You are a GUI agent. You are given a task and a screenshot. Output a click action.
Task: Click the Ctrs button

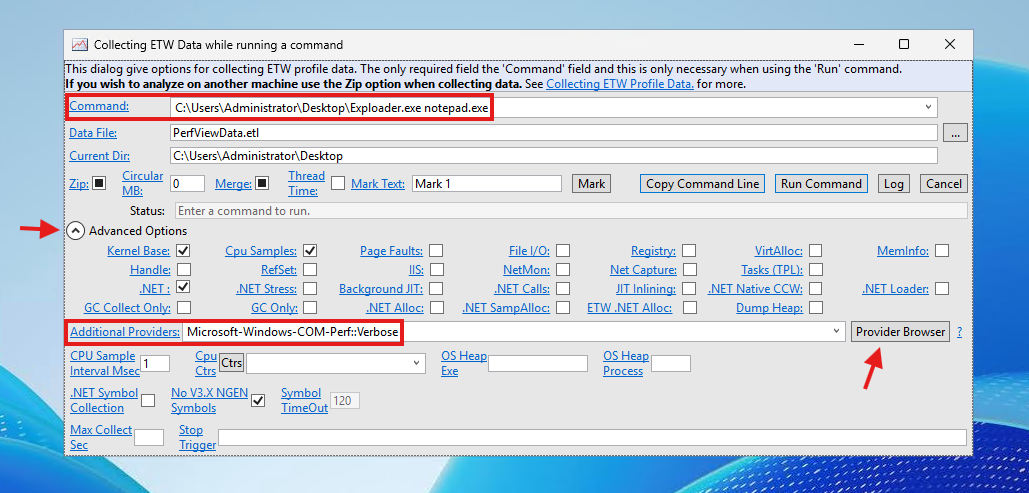click(232, 362)
